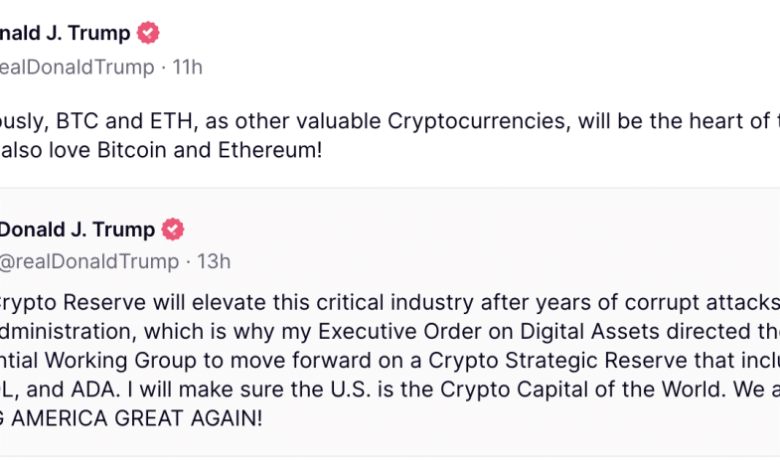The width and height of the screenshot is (780, 470).
Task: Click the '@realDonaldTrump' handle in the quoted post
Action: (90, 262)
